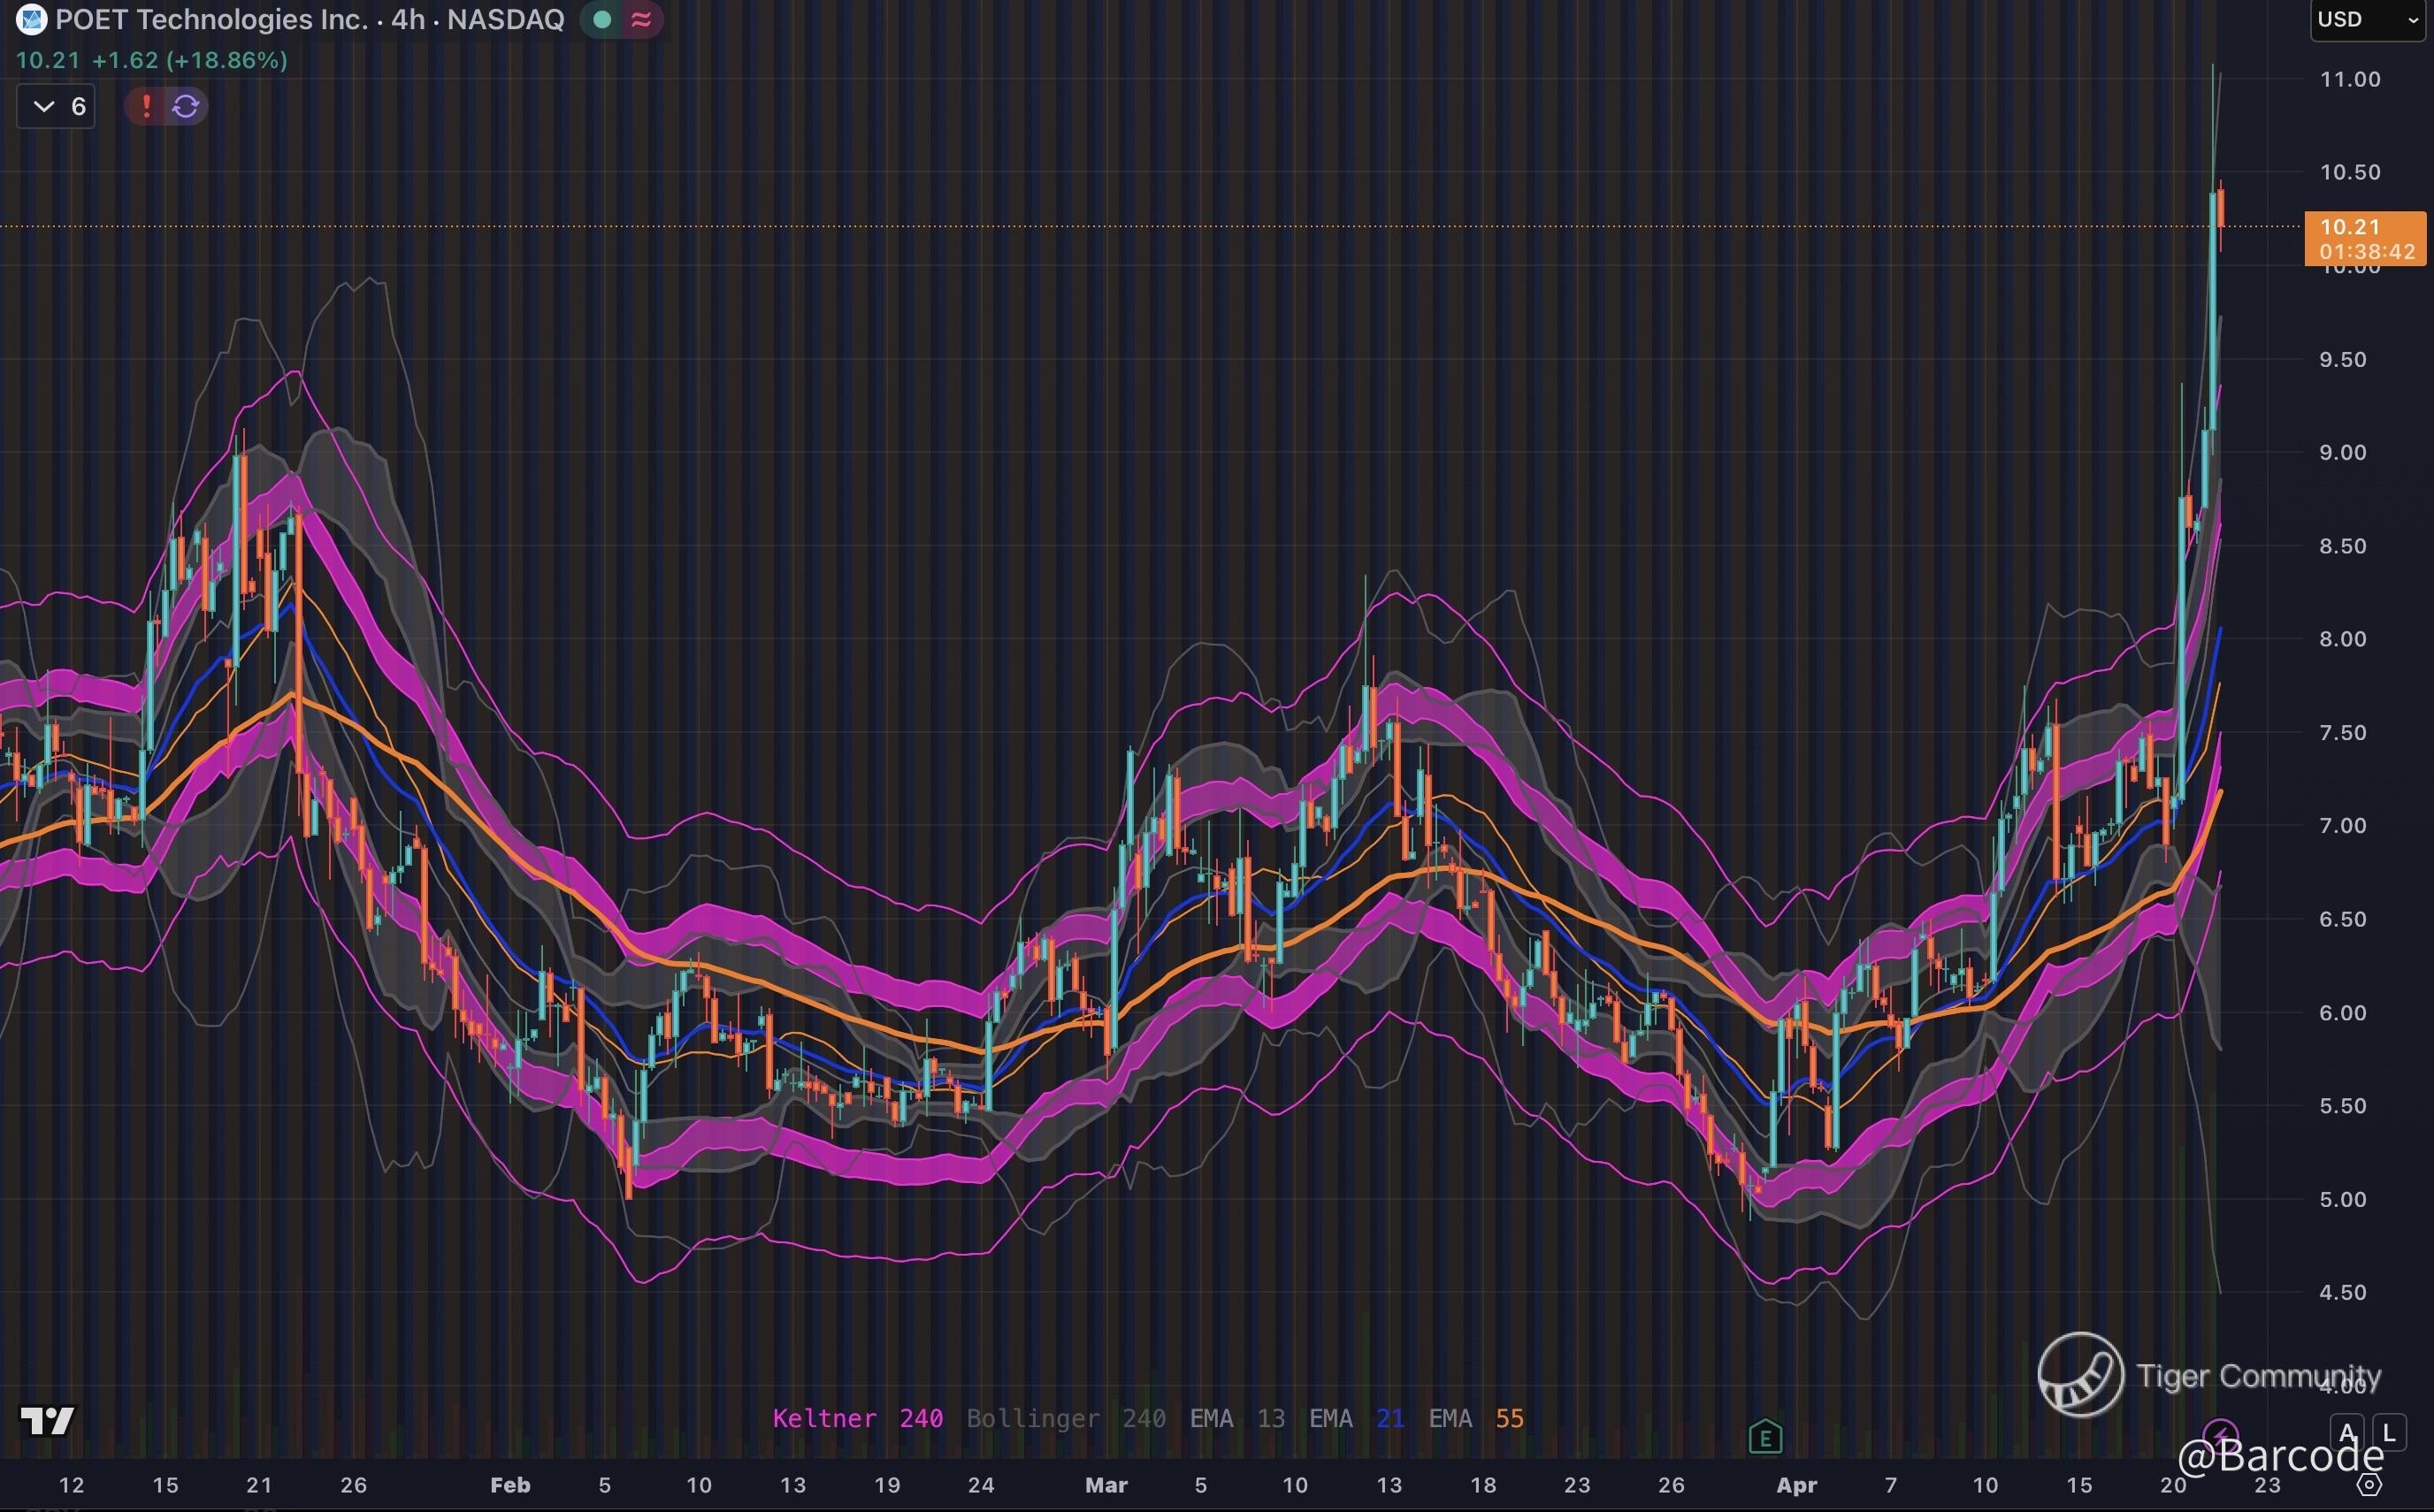Click the green market open status dot
This screenshot has height=1512, width=2434.
pyautogui.click(x=602, y=19)
